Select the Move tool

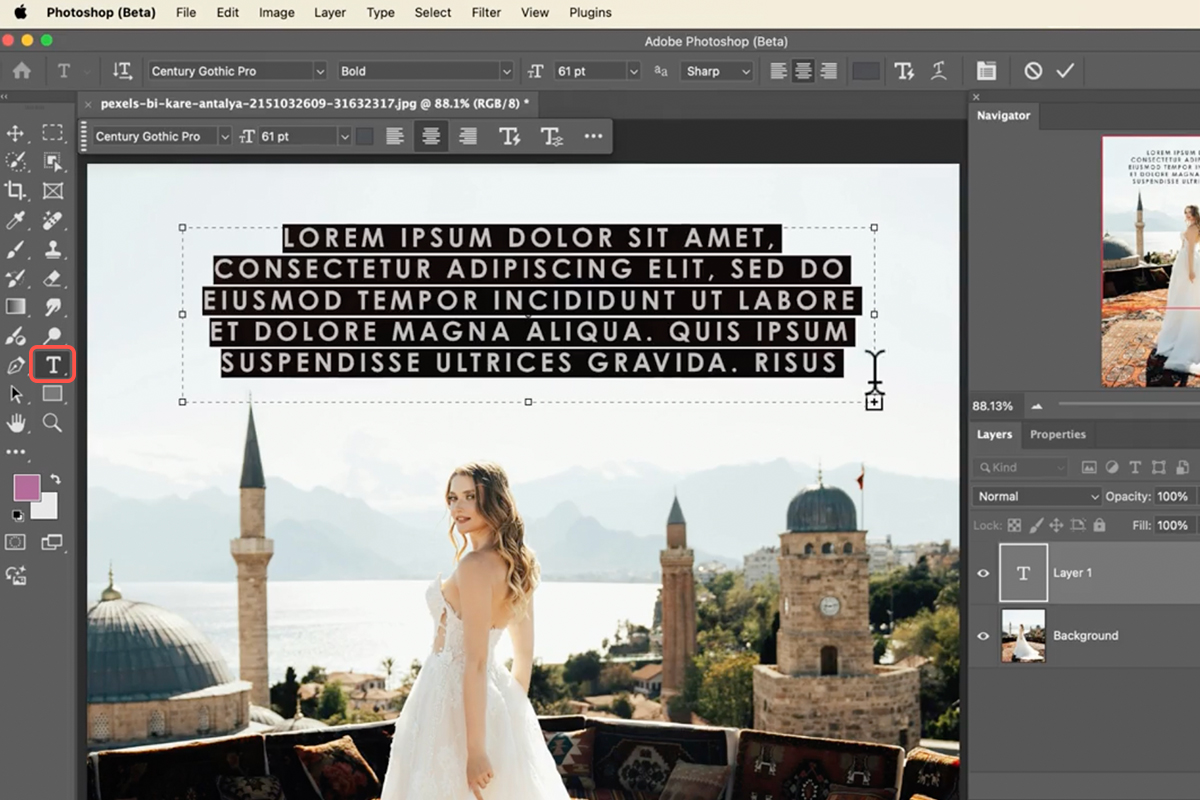[16, 133]
